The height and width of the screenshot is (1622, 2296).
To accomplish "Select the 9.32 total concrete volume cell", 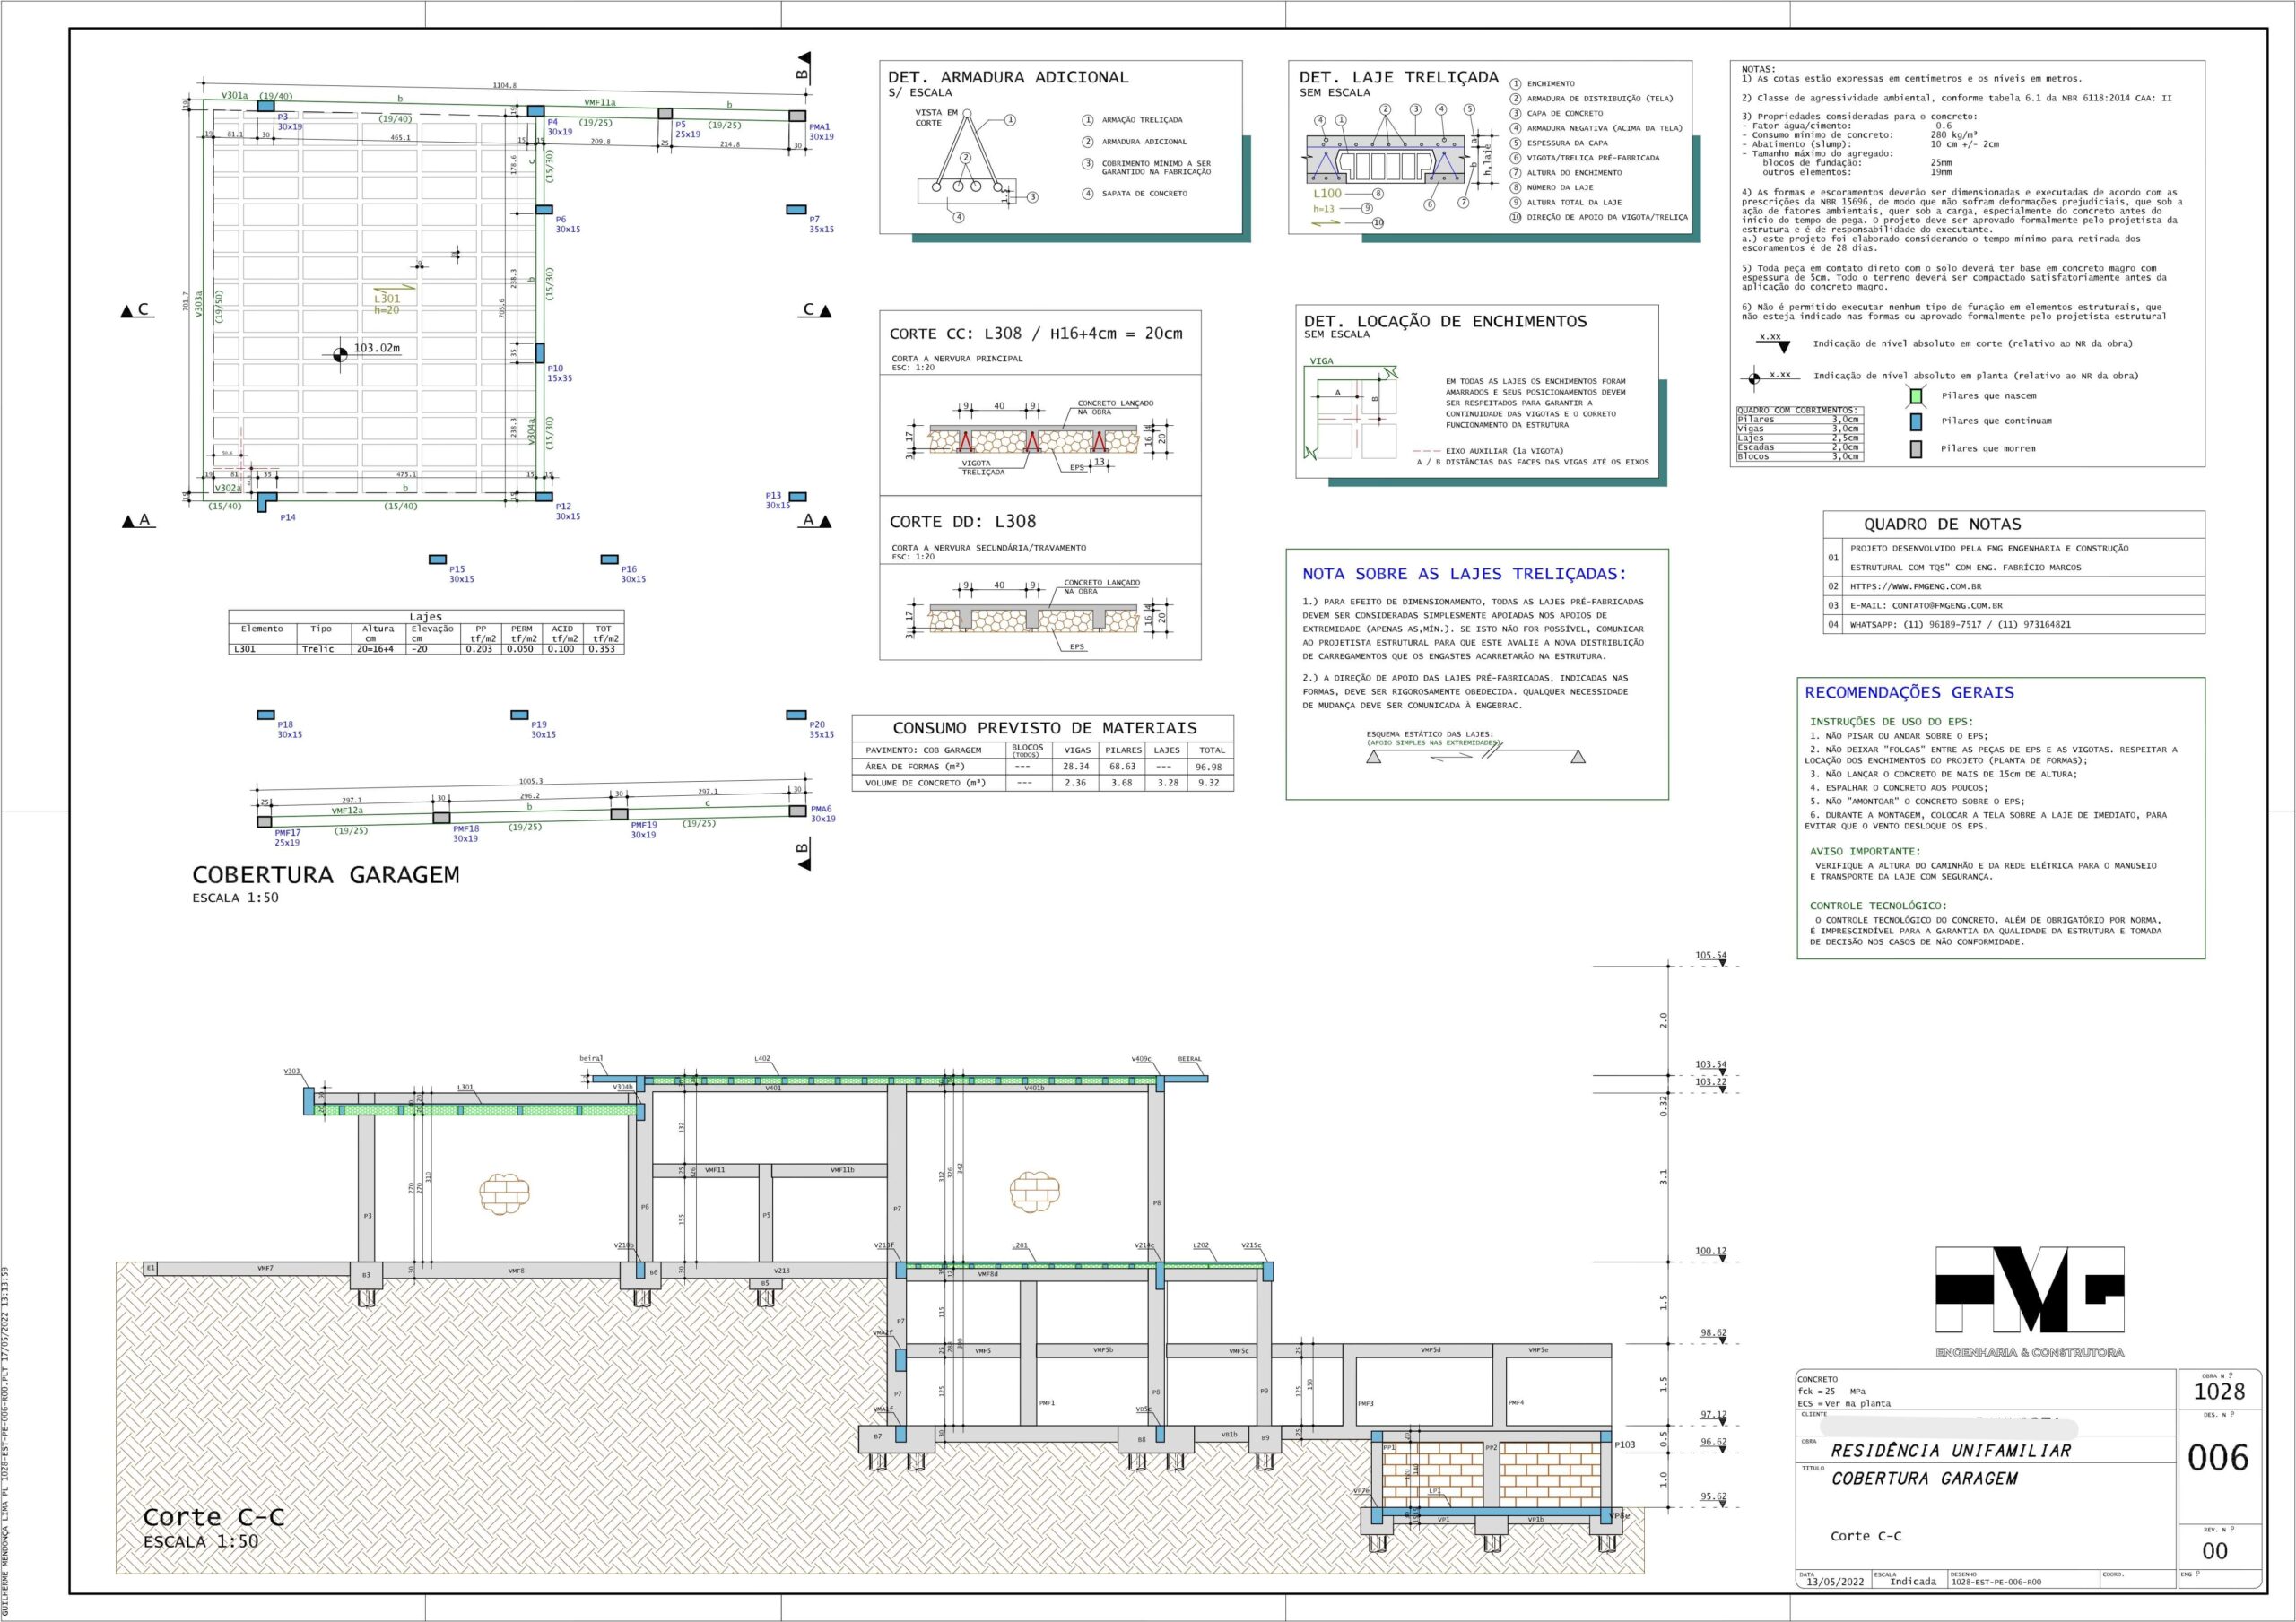I will click(x=1209, y=783).
